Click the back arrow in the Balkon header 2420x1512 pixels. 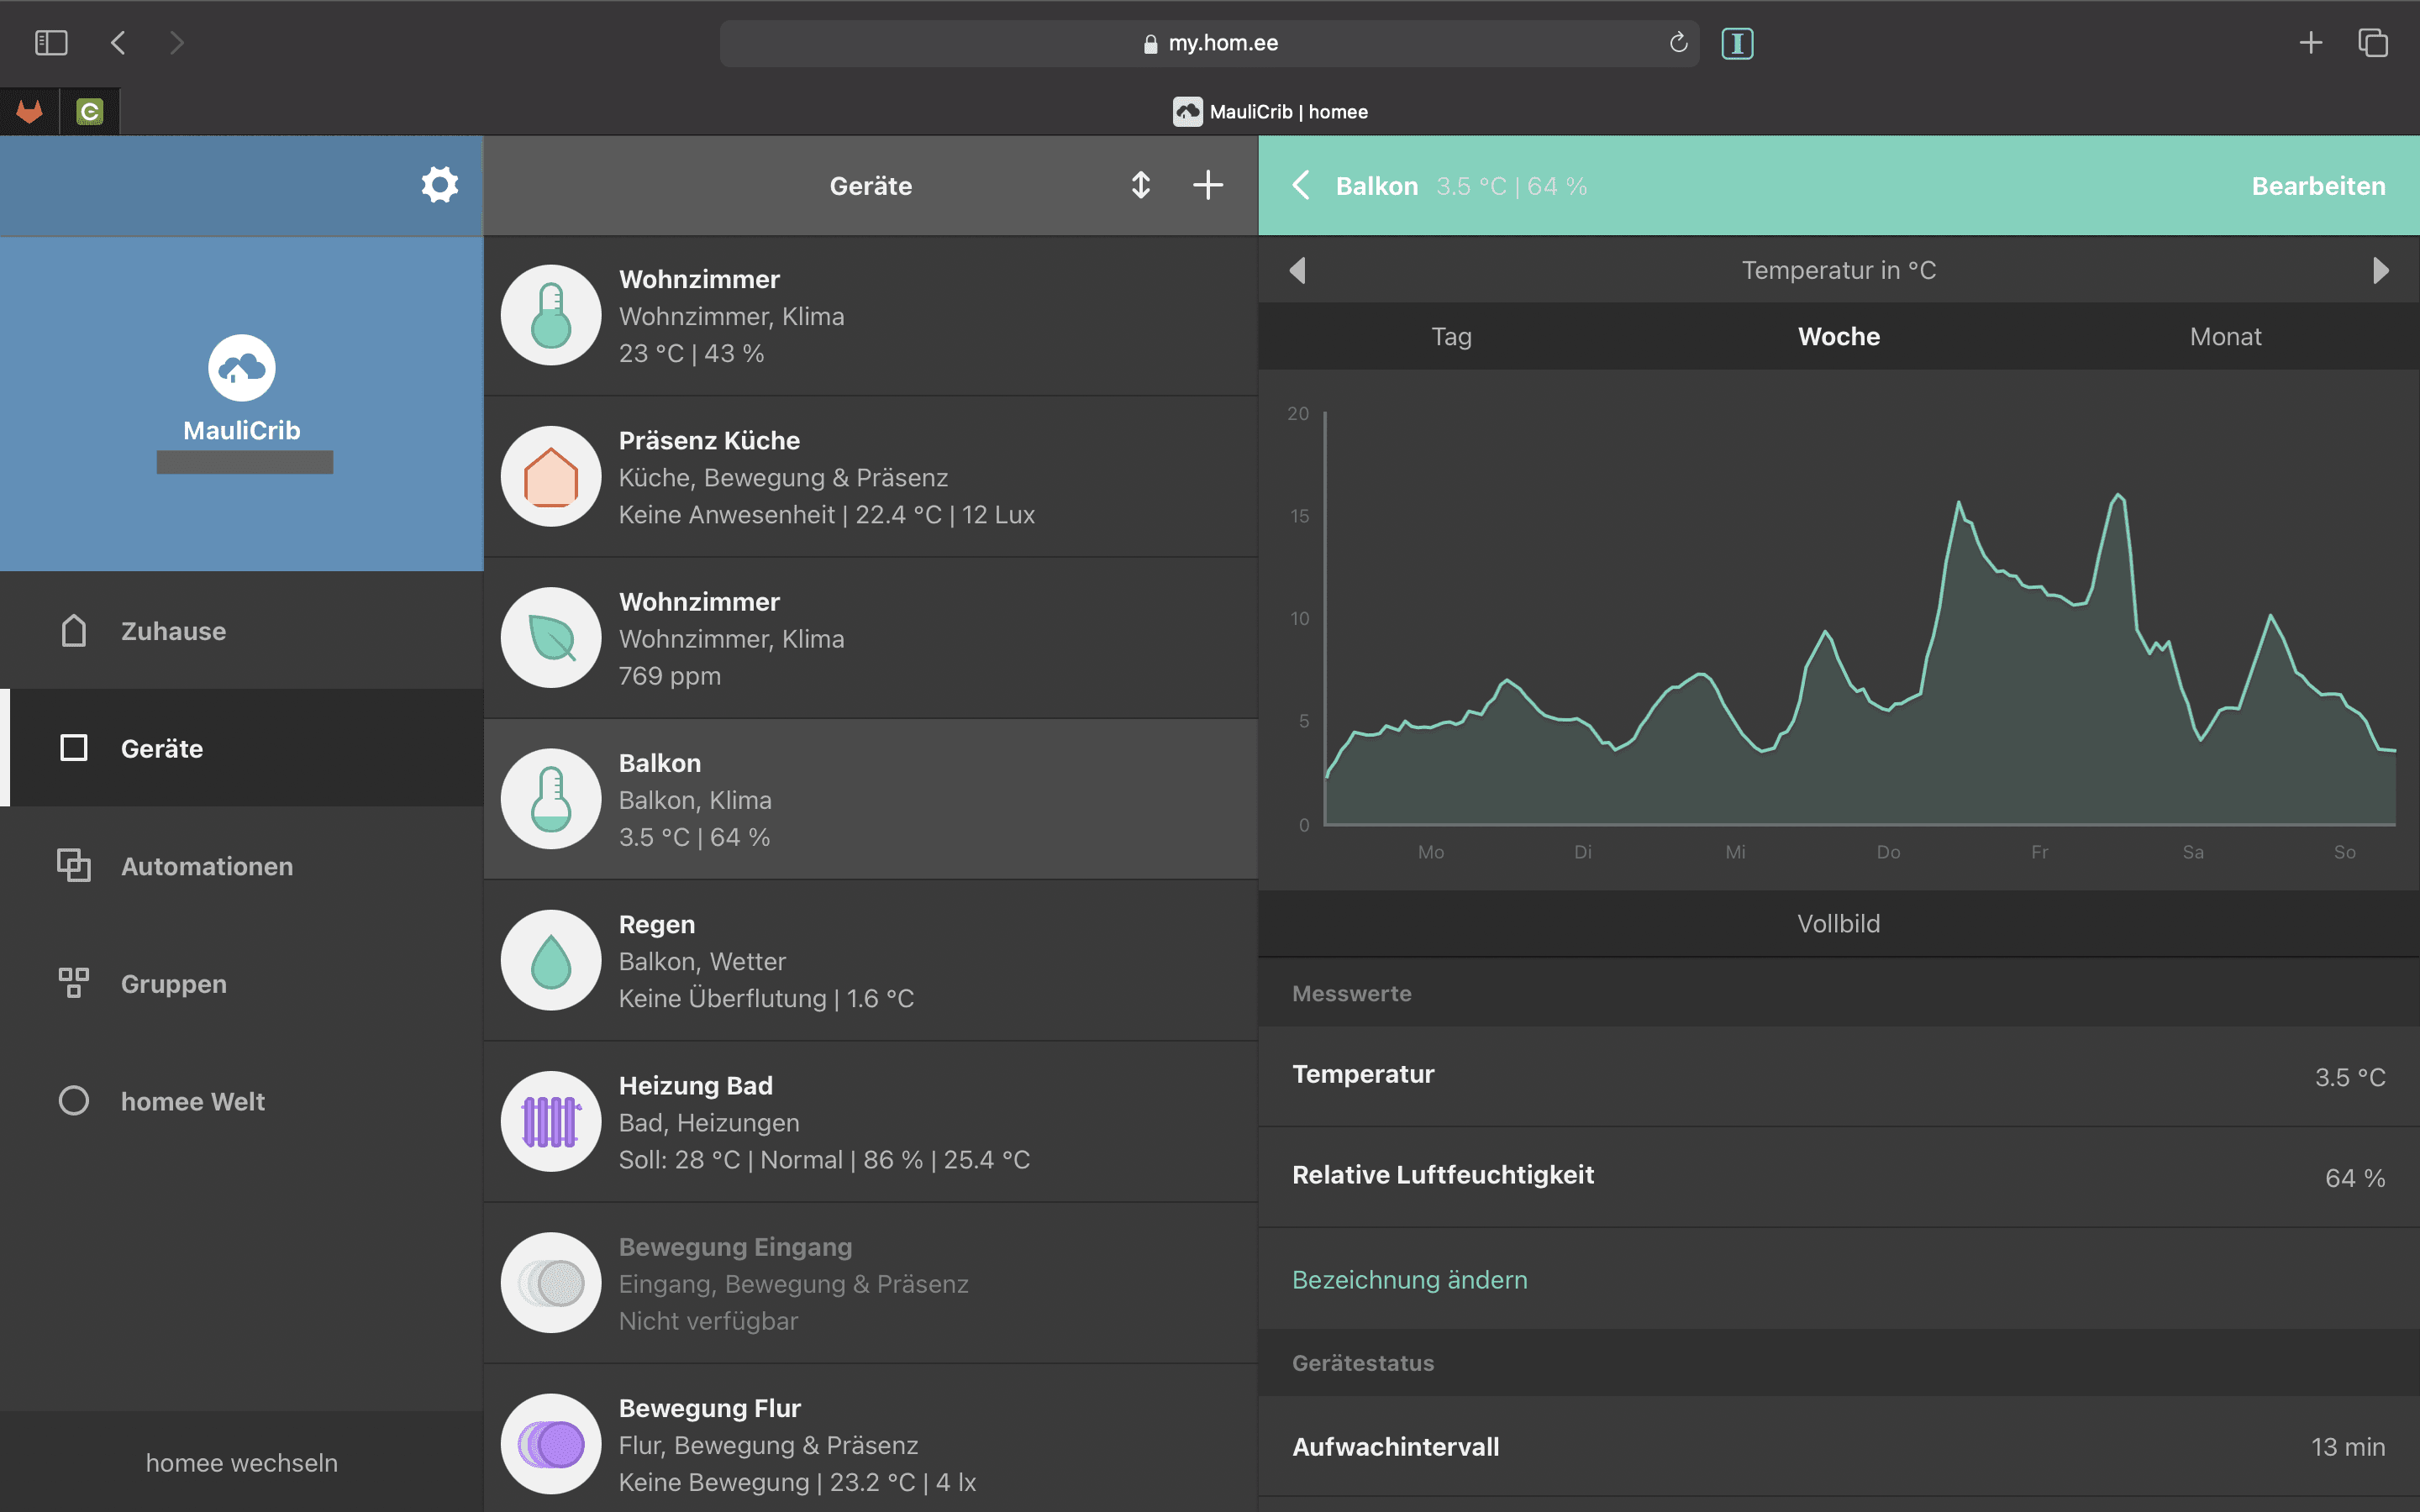(1300, 185)
